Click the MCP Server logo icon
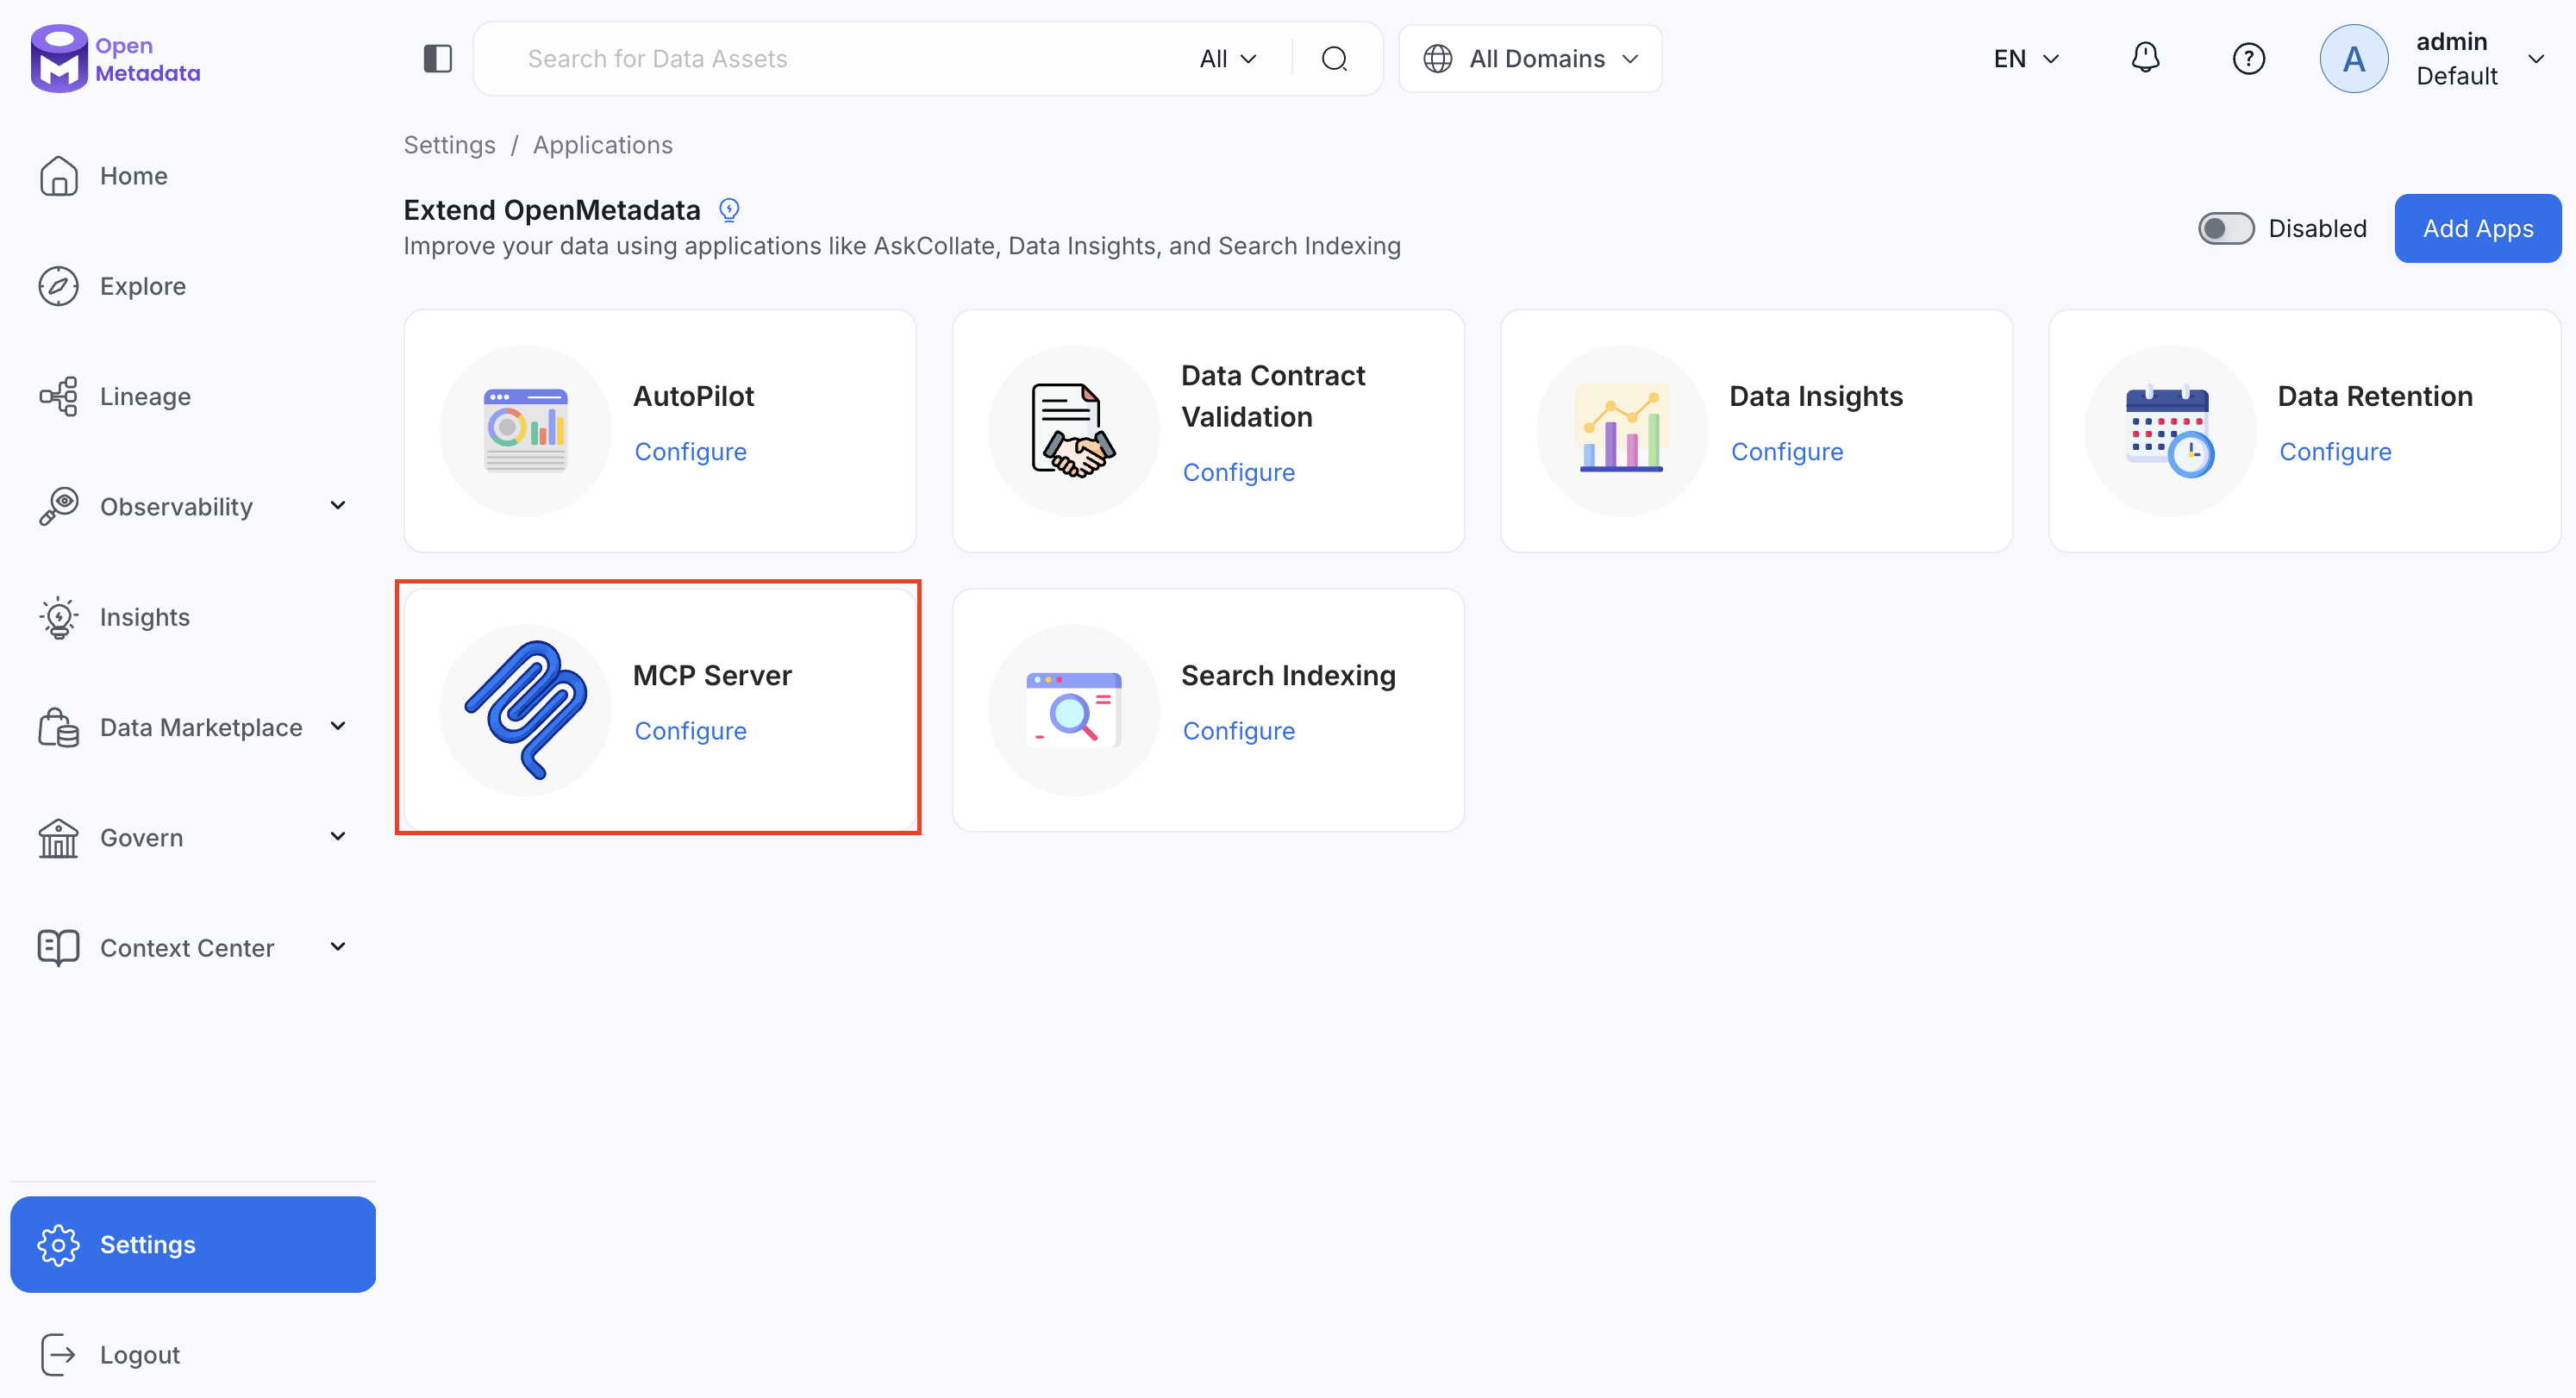Screen dimensions: 2576x1398 (x=525, y=709)
